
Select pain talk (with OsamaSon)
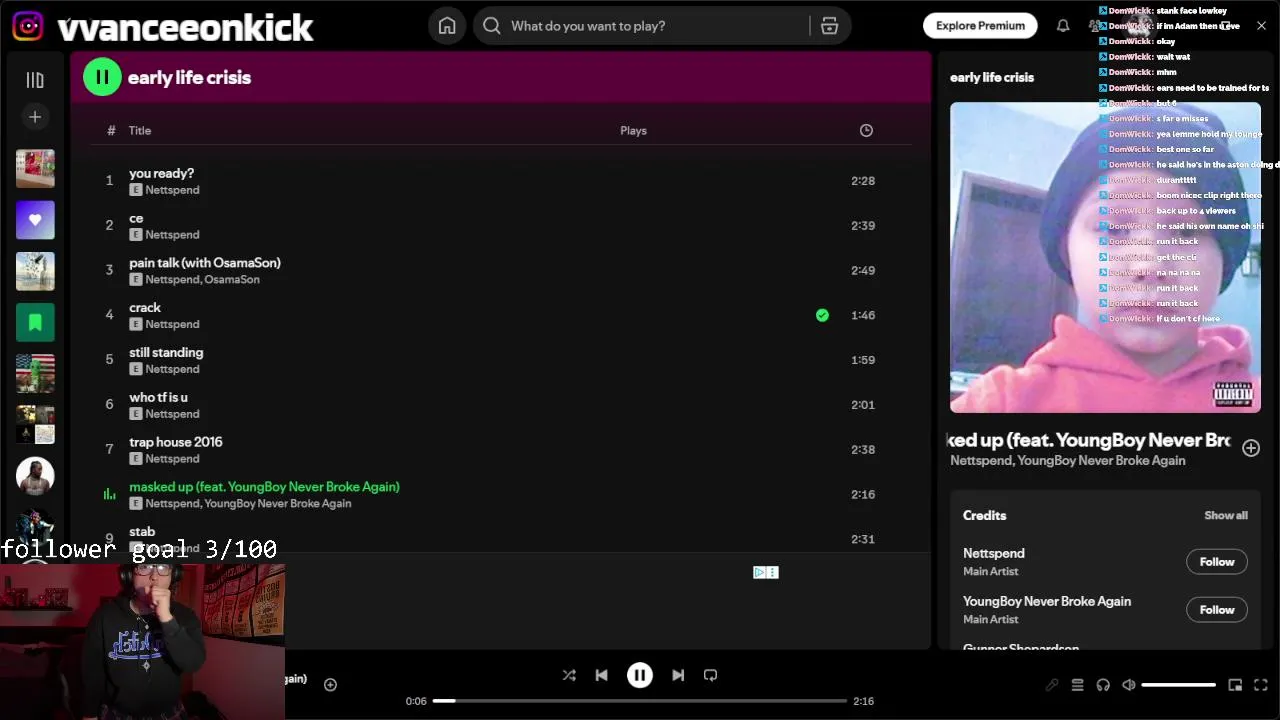click(x=205, y=263)
